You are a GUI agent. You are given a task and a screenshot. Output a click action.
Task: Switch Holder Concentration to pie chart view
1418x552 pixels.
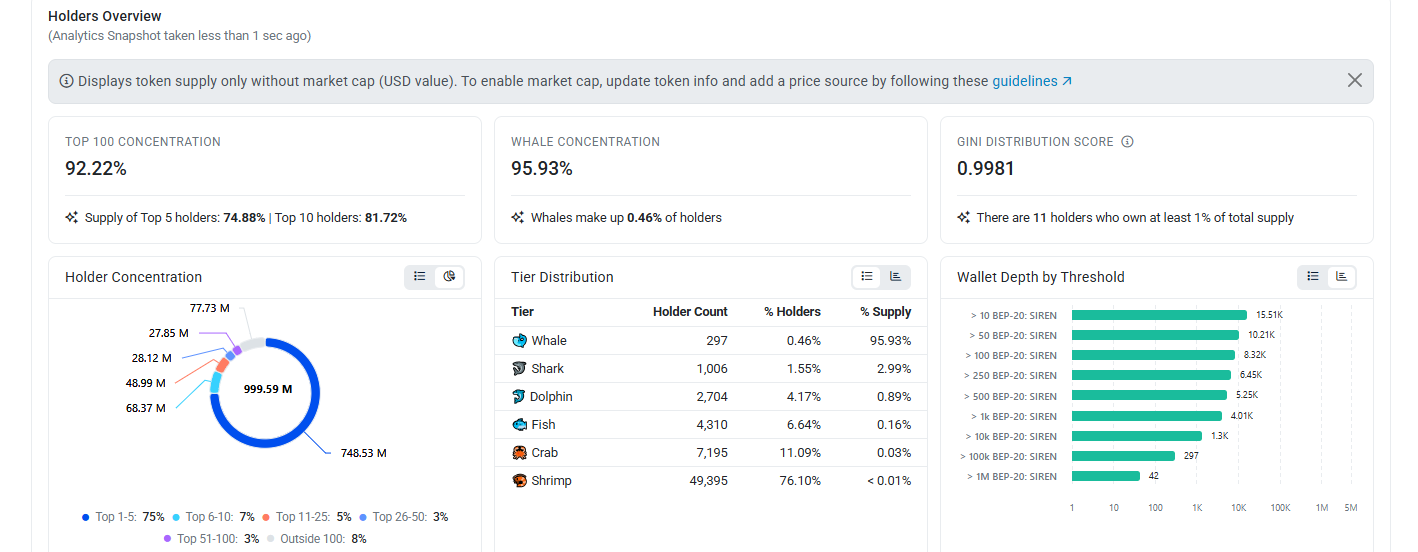449,277
